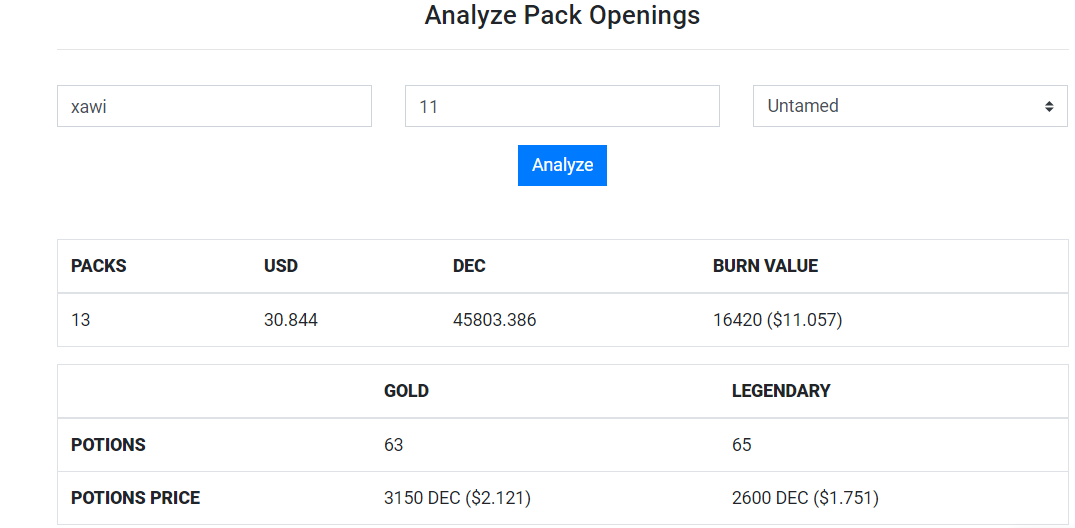This screenshot has width=1075, height=528.
Task: Click the blue Analyze button
Action: 562,165
